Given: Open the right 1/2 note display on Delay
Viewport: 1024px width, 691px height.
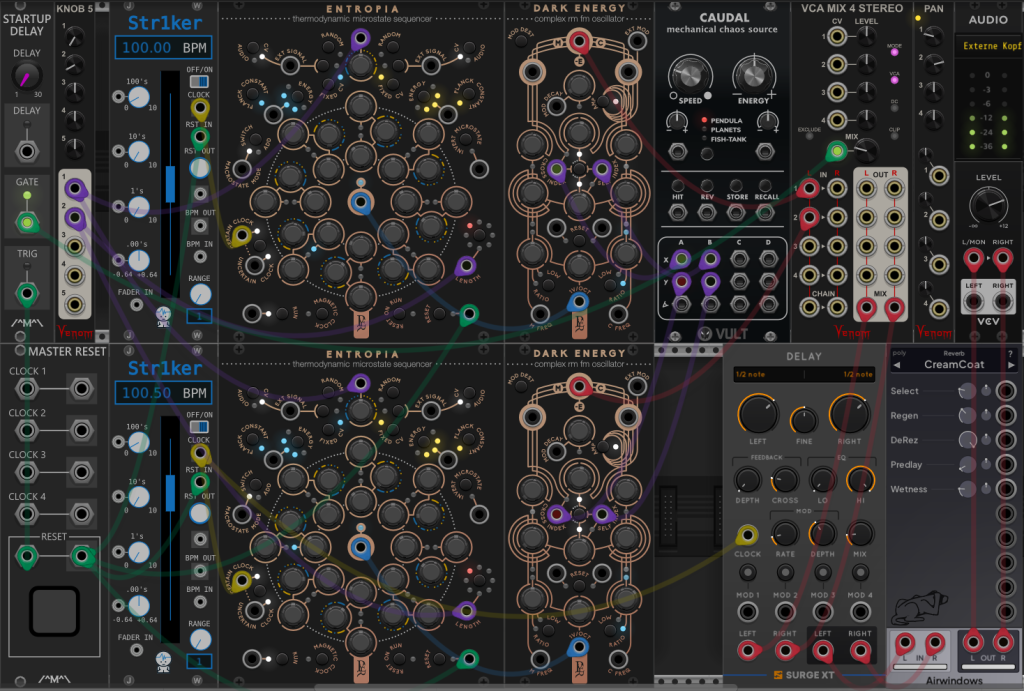Looking at the screenshot, I should coord(839,374).
